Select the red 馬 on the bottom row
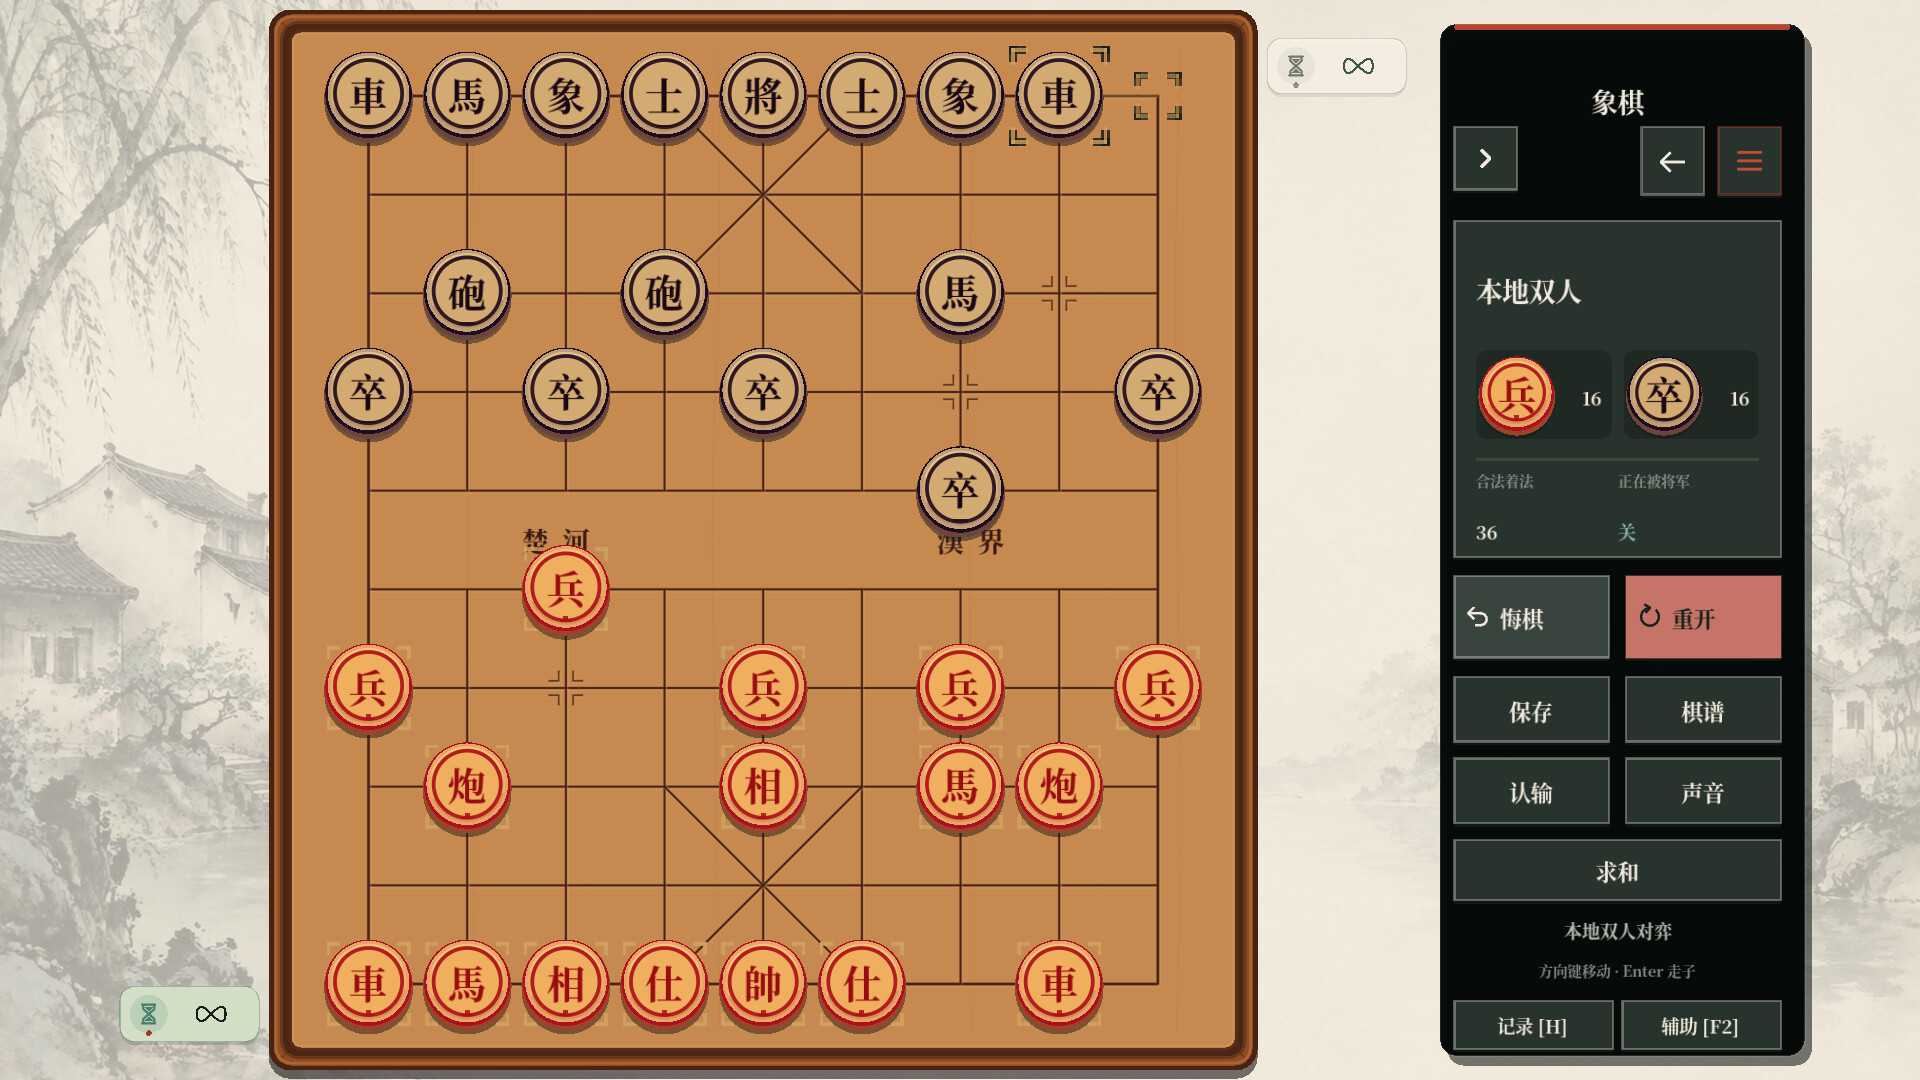Screen dimensions: 1920x1080 tap(467, 984)
